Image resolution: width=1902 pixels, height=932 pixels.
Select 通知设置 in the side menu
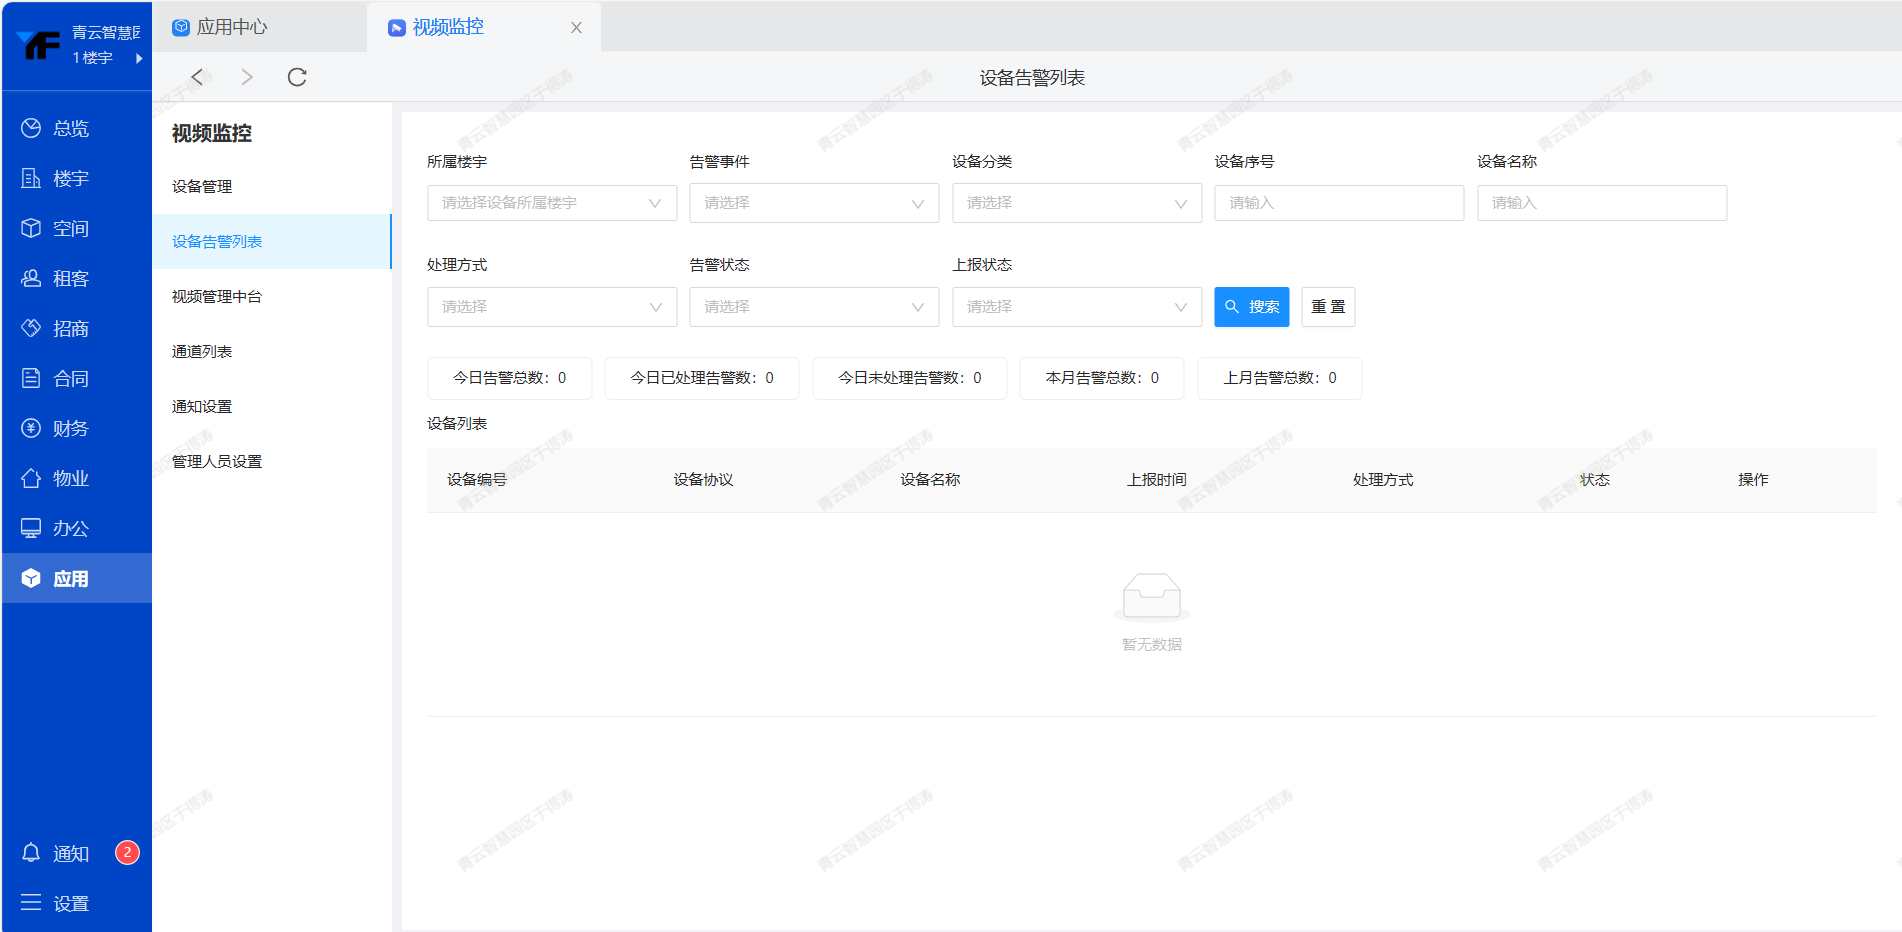(x=202, y=407)
